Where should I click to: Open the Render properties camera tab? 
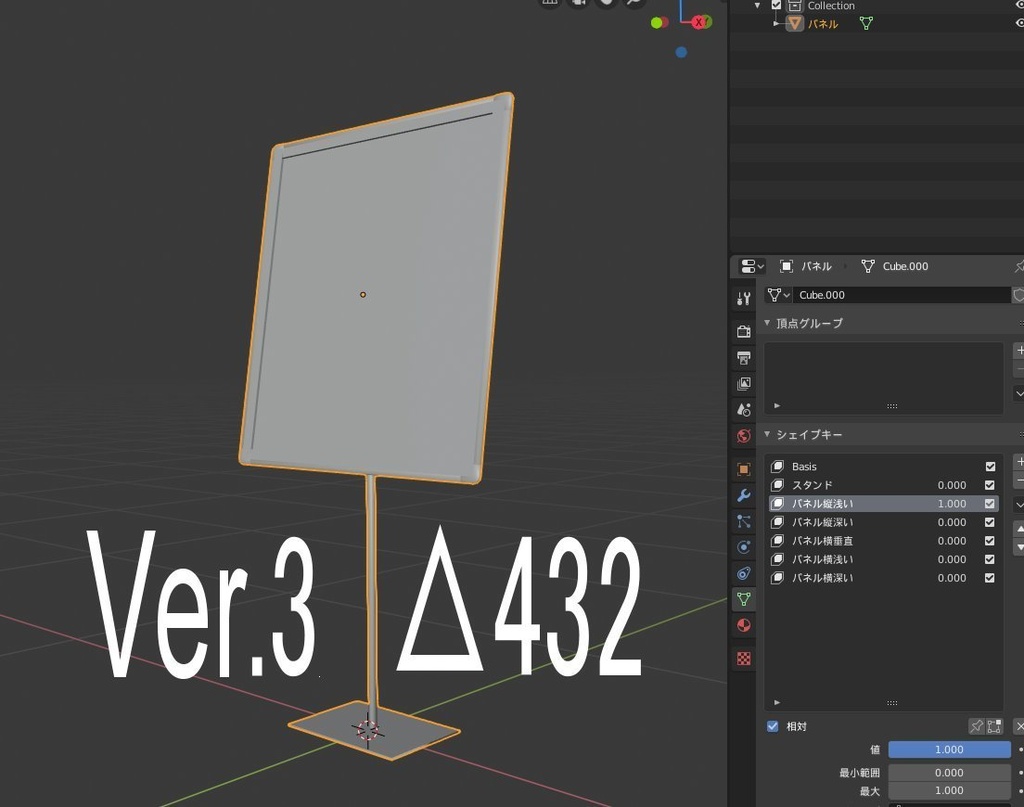click(x=744, y=331)
